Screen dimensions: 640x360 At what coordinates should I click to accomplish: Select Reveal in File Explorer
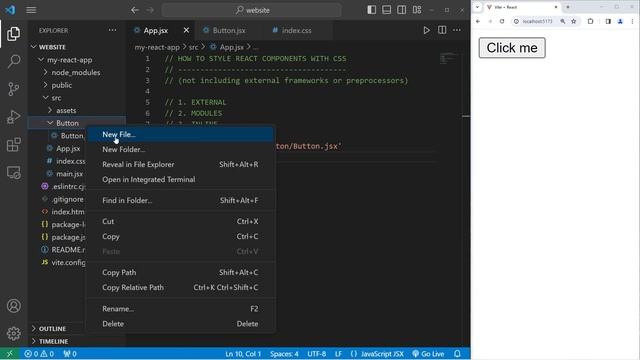(x=180, y=164)
